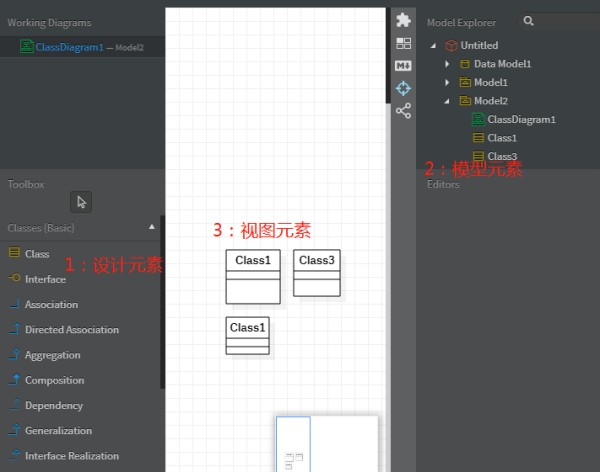
Task: Open the Extensions puzzle icon
Action: click(403, 20)
